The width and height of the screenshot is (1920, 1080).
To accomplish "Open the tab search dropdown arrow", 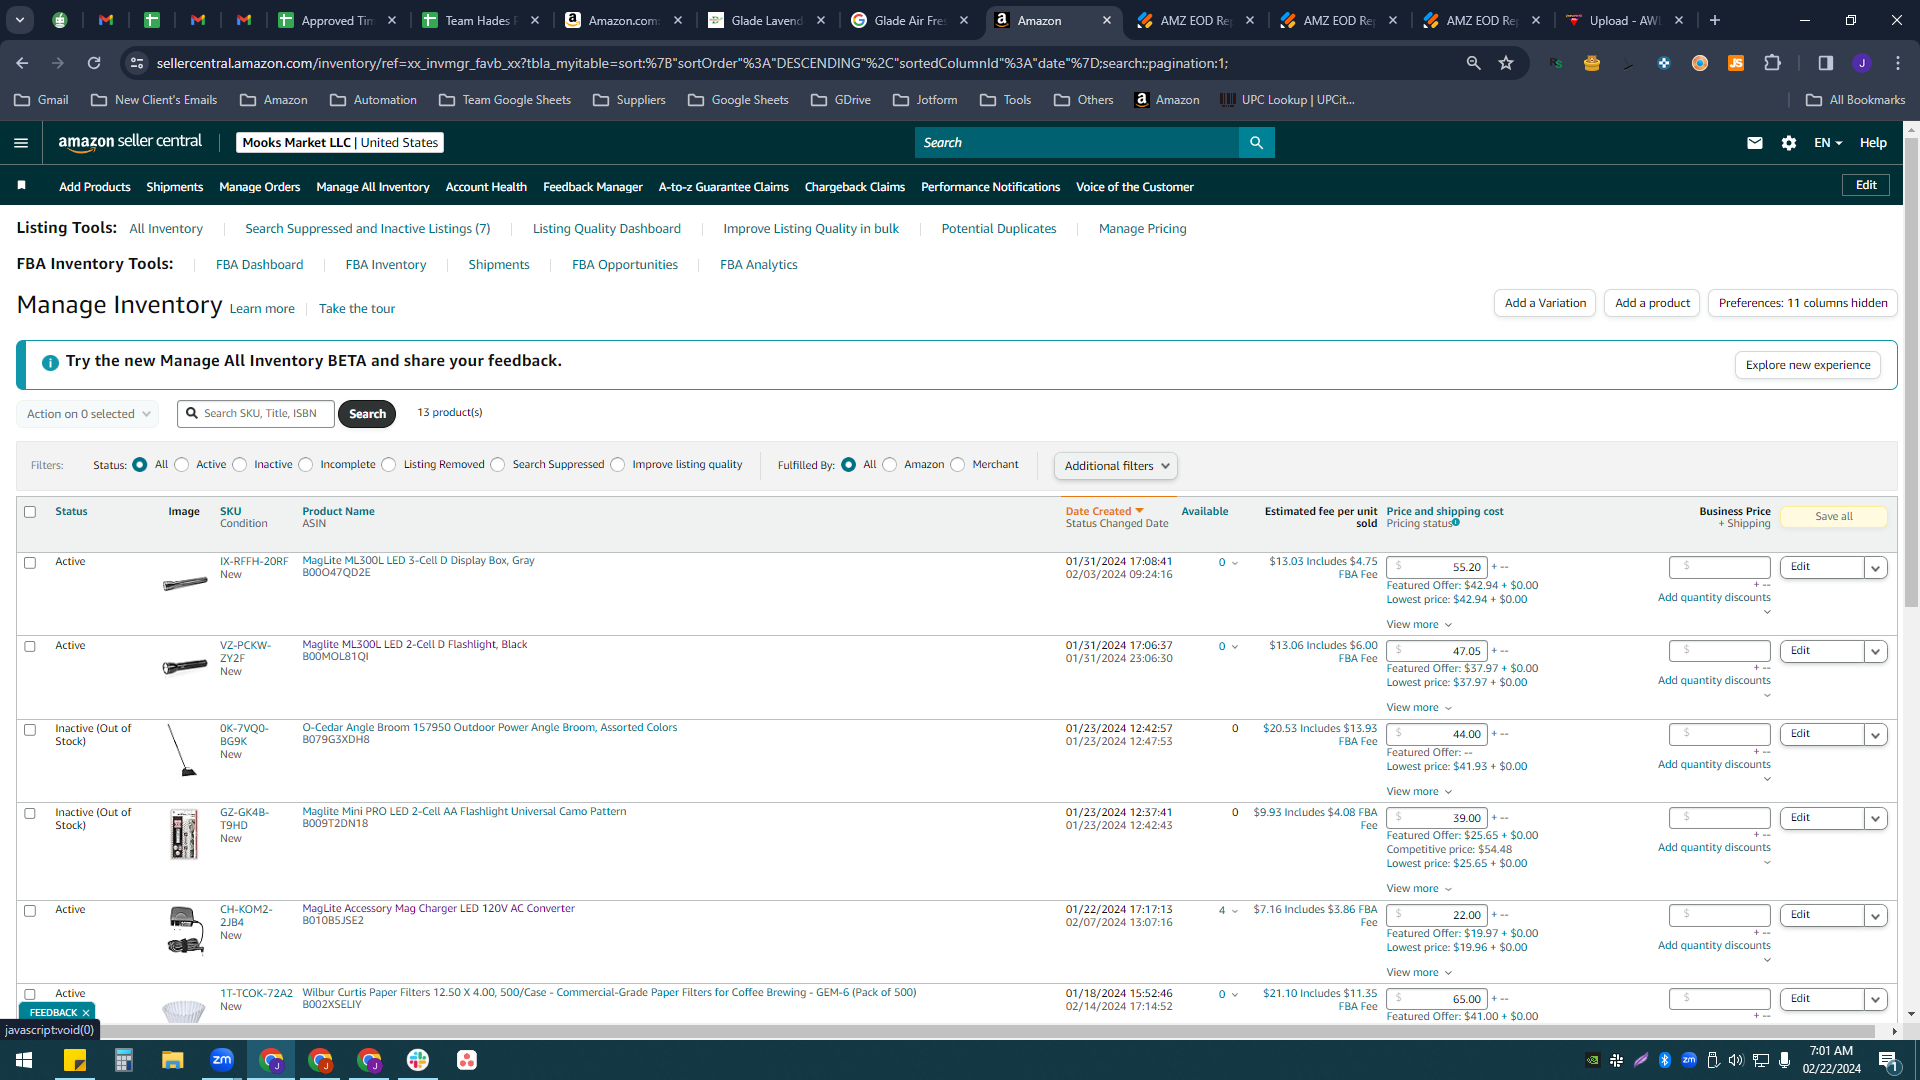I will (20, 20).
